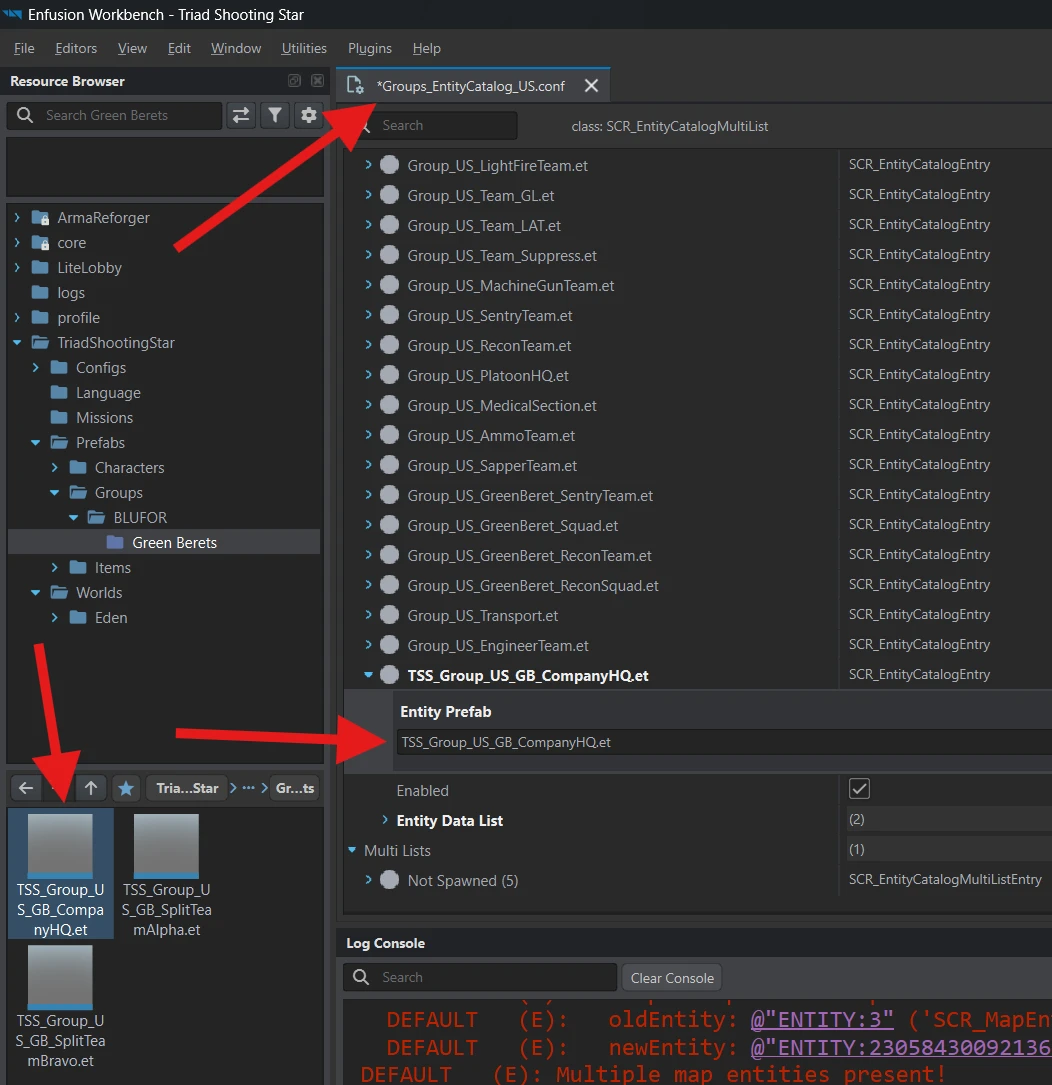Click the document icon on Groups_EntityCatalog_US.conf tab
Viewport: 1052px width, 1085px height.
click(355, 86)
